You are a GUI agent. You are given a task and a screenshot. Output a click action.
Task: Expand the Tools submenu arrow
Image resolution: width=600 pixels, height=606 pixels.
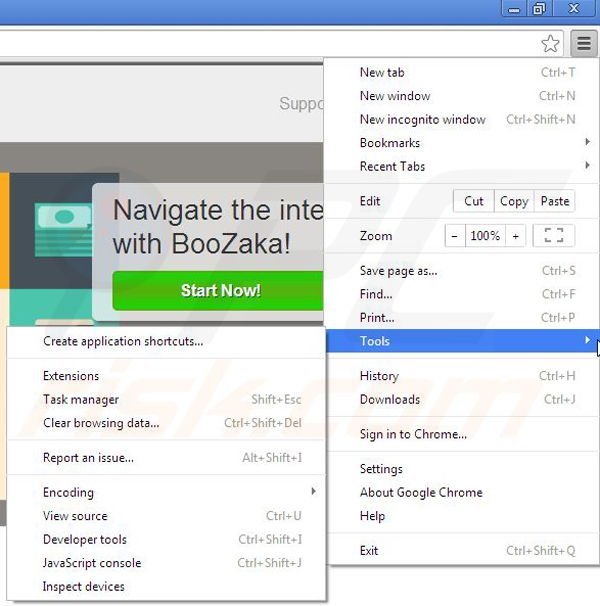(587, 340)
